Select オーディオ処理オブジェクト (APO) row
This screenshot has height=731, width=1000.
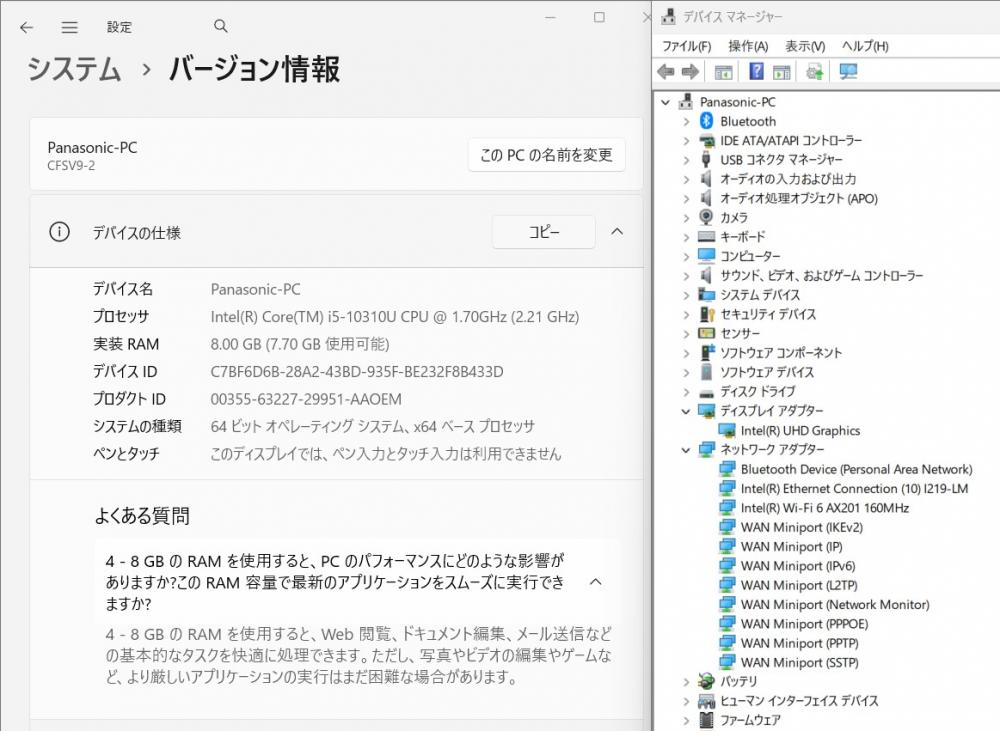pyautogui.click(x=798, y=198)
